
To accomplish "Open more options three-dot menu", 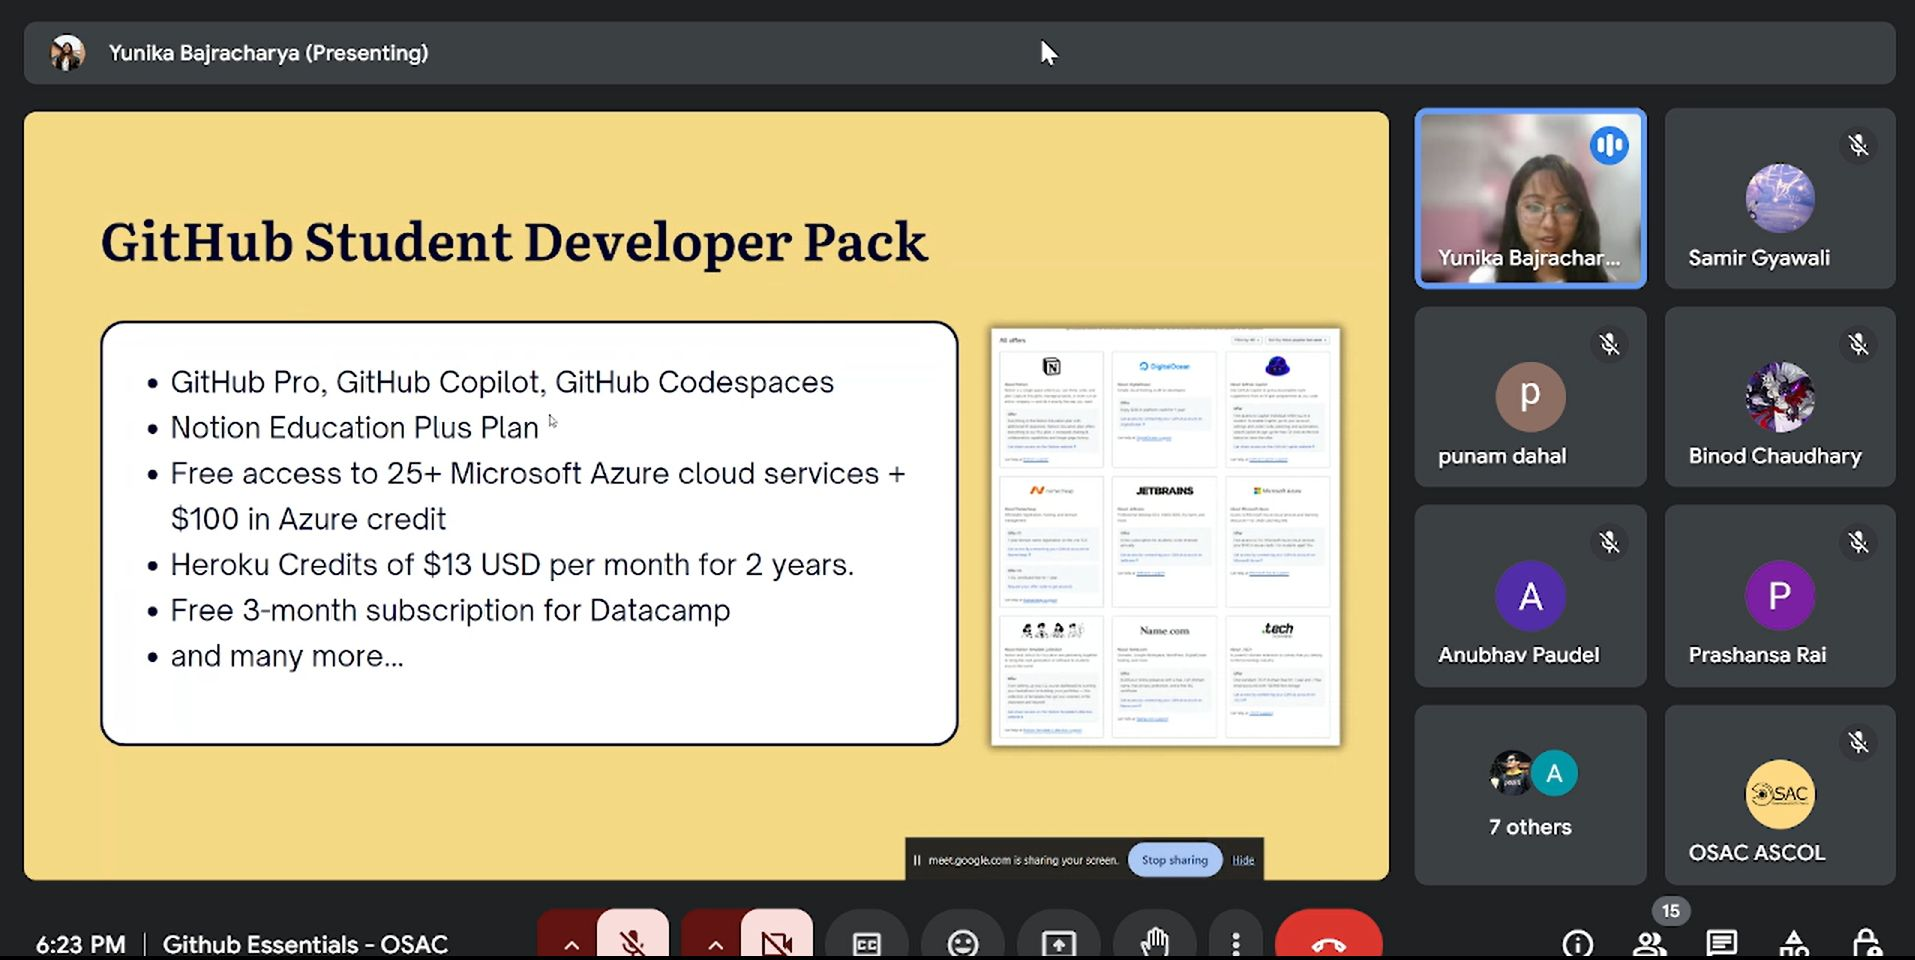I will pyautogui.click(x=1236, y=942).
